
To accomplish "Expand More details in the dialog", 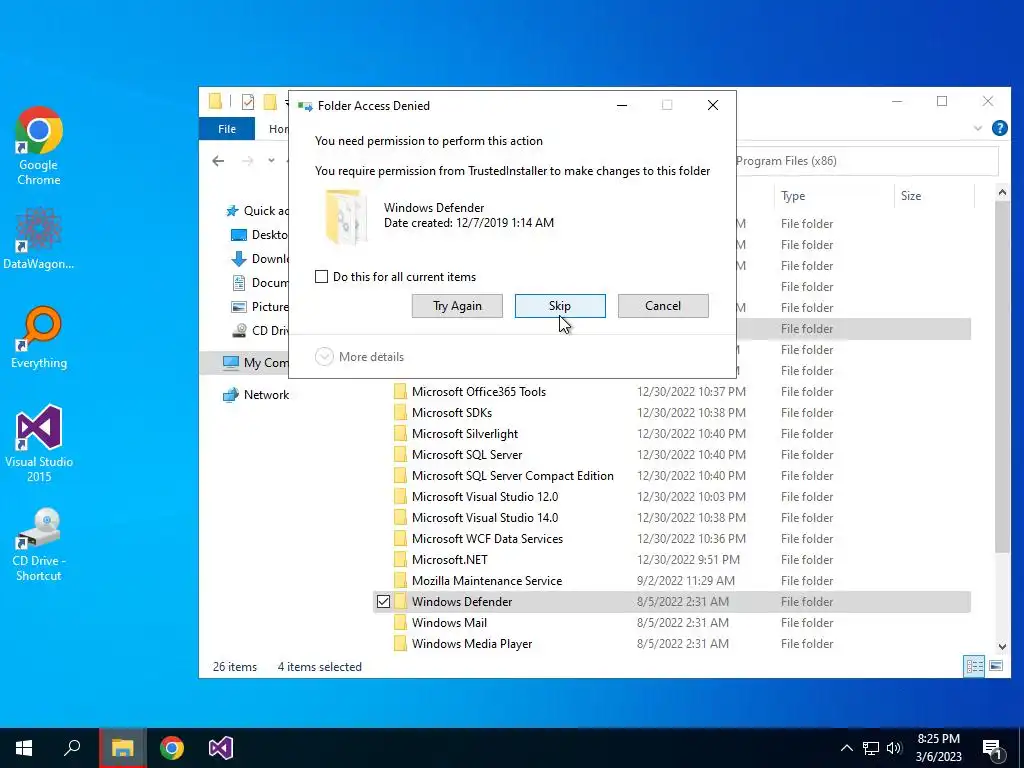I will tap(360, 357).
